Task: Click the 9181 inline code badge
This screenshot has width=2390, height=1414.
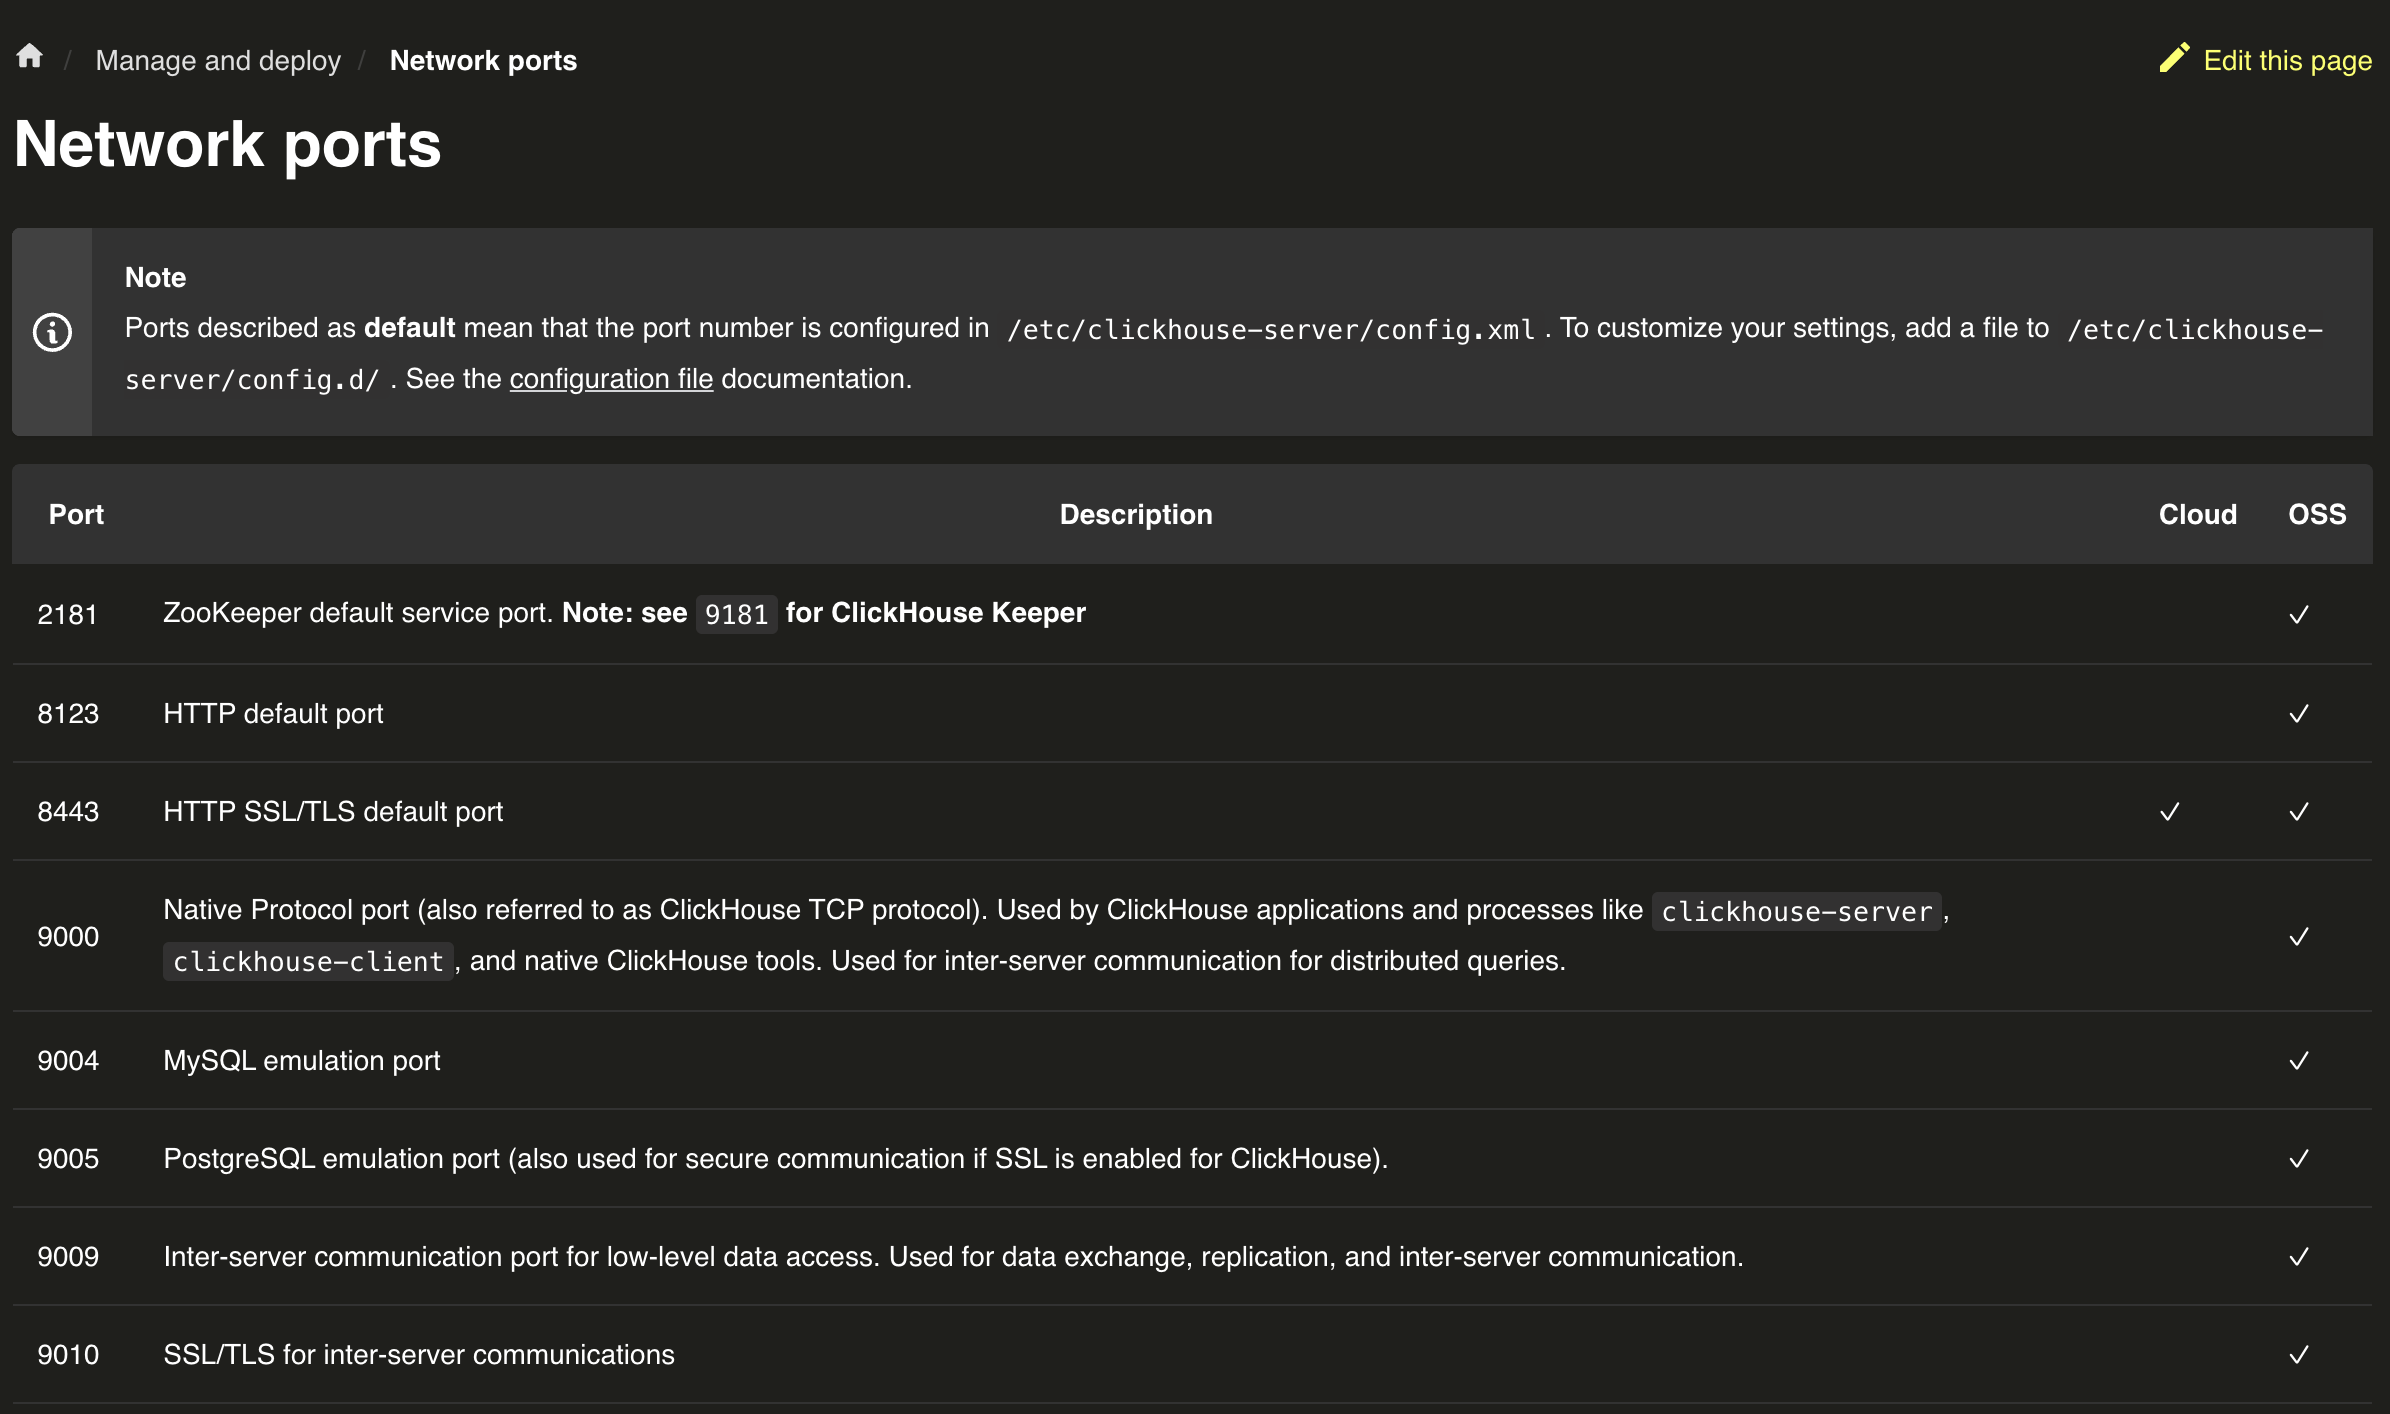Action: (x=736, y=614)
